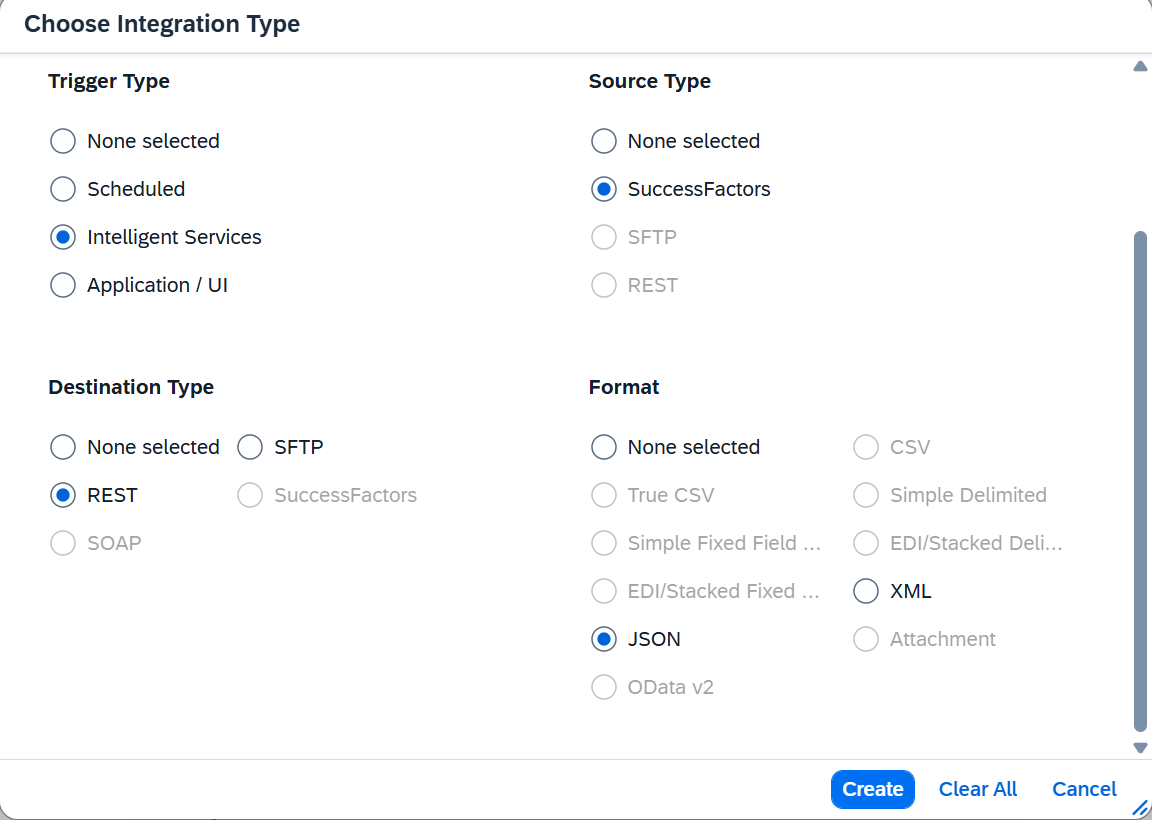The height and width of the screenshot is (820, 1152).
Task: Select SFTP destination type
Action: (x=250, y=447)
